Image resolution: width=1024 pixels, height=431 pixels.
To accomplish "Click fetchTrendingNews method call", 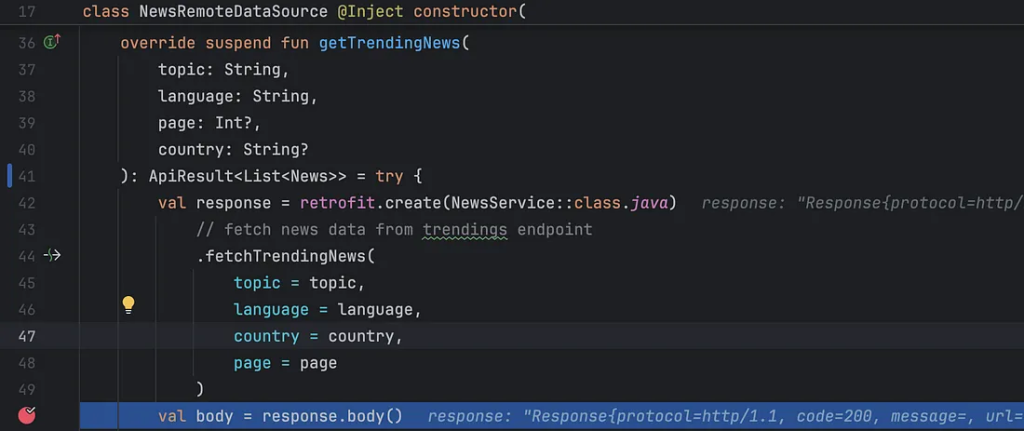I will pyautogui.click(x=285, y=256).
